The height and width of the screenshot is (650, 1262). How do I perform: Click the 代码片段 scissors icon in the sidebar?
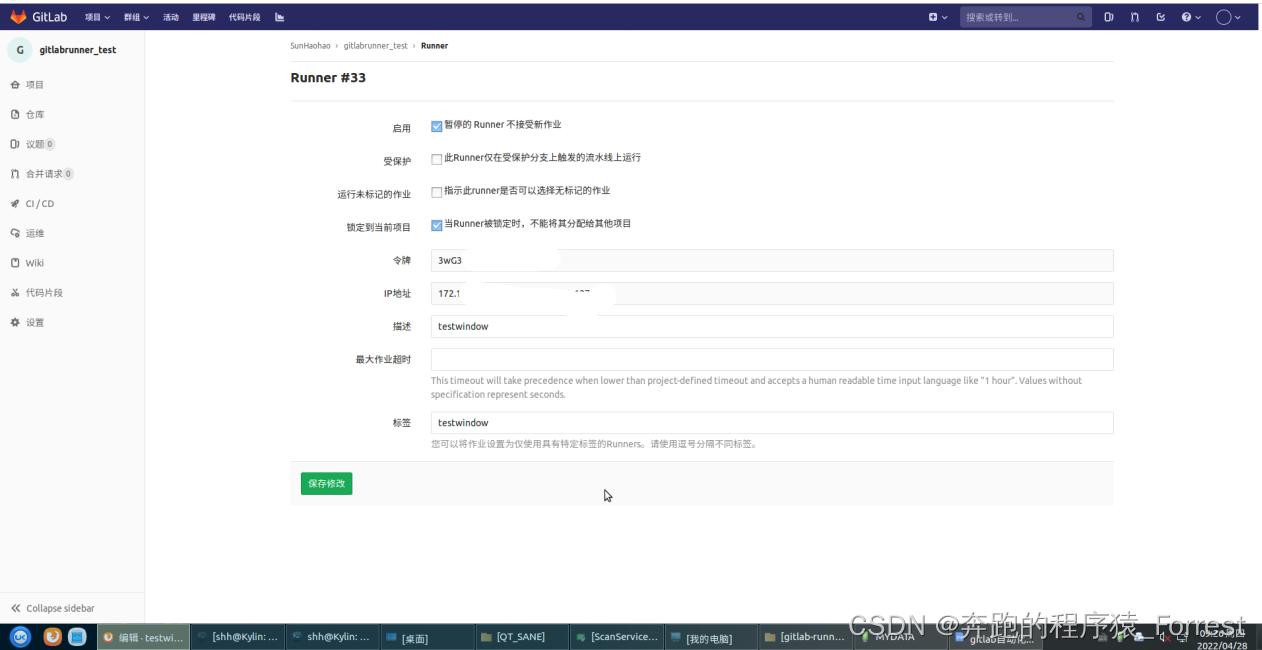pyautogui.click(x=15, y=293)
